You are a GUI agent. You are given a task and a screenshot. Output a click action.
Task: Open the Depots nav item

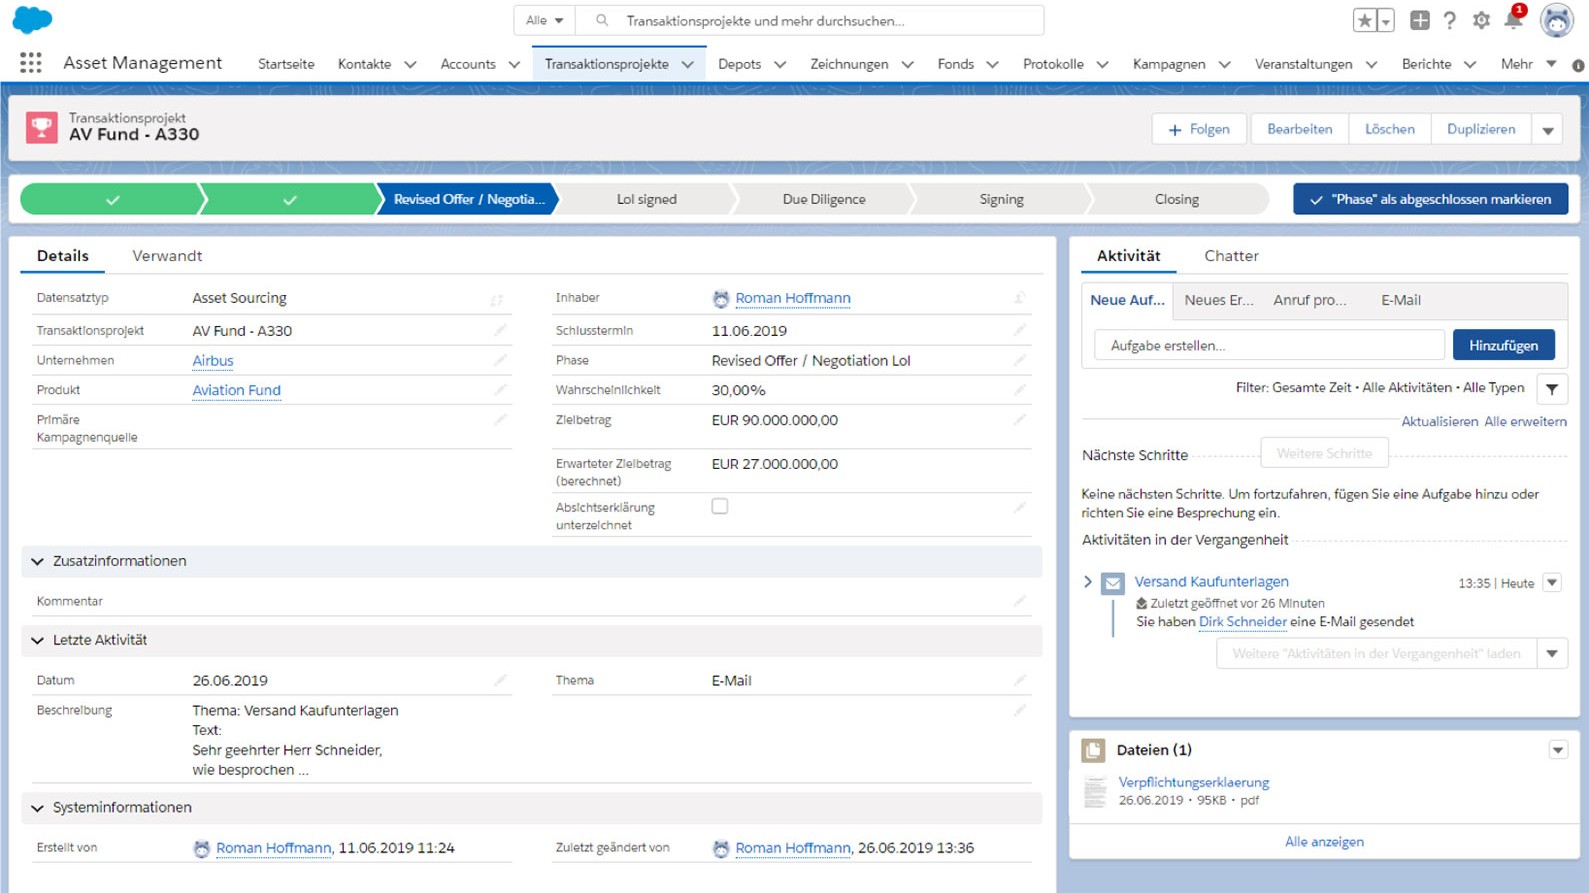tap(739, 64)
